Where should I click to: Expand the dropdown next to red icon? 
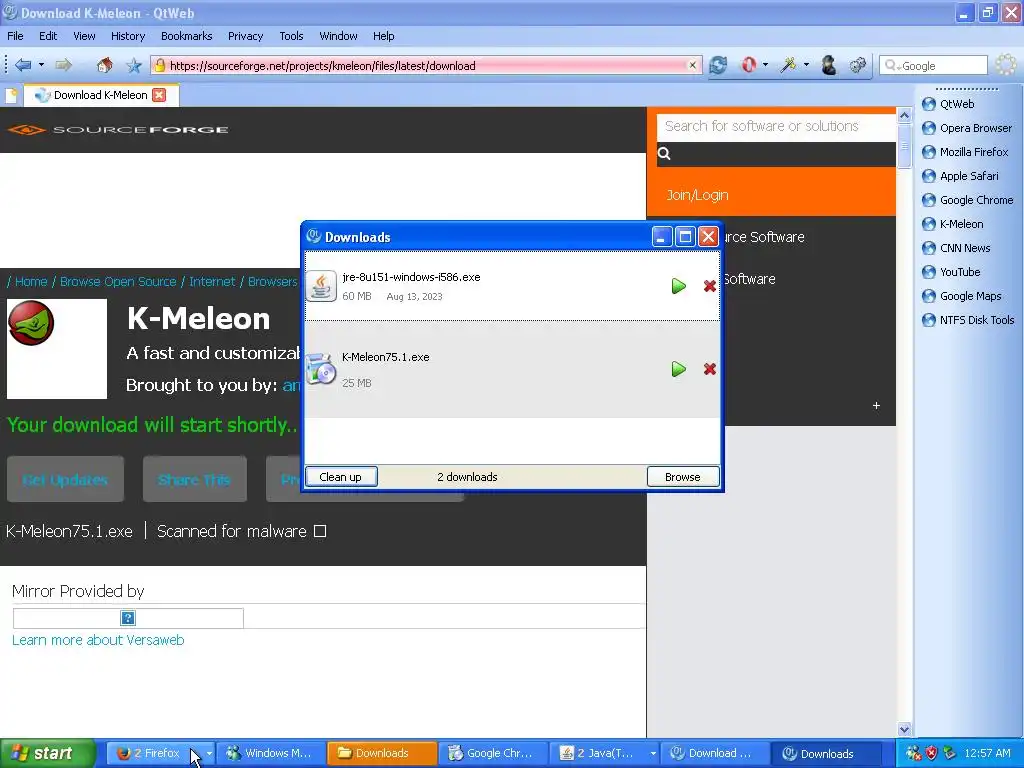point(765,65)
